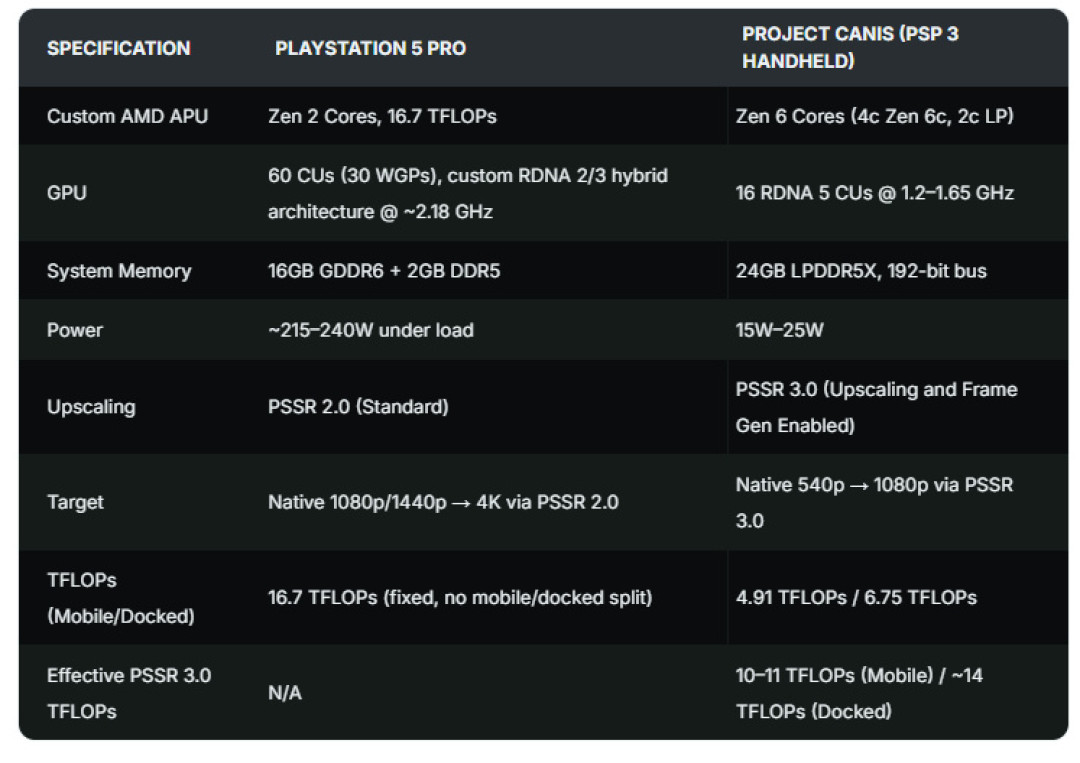Click the 24GB LPDDR5X, 192-bit bus cell

pyautogui.click(x=861, y=271)
